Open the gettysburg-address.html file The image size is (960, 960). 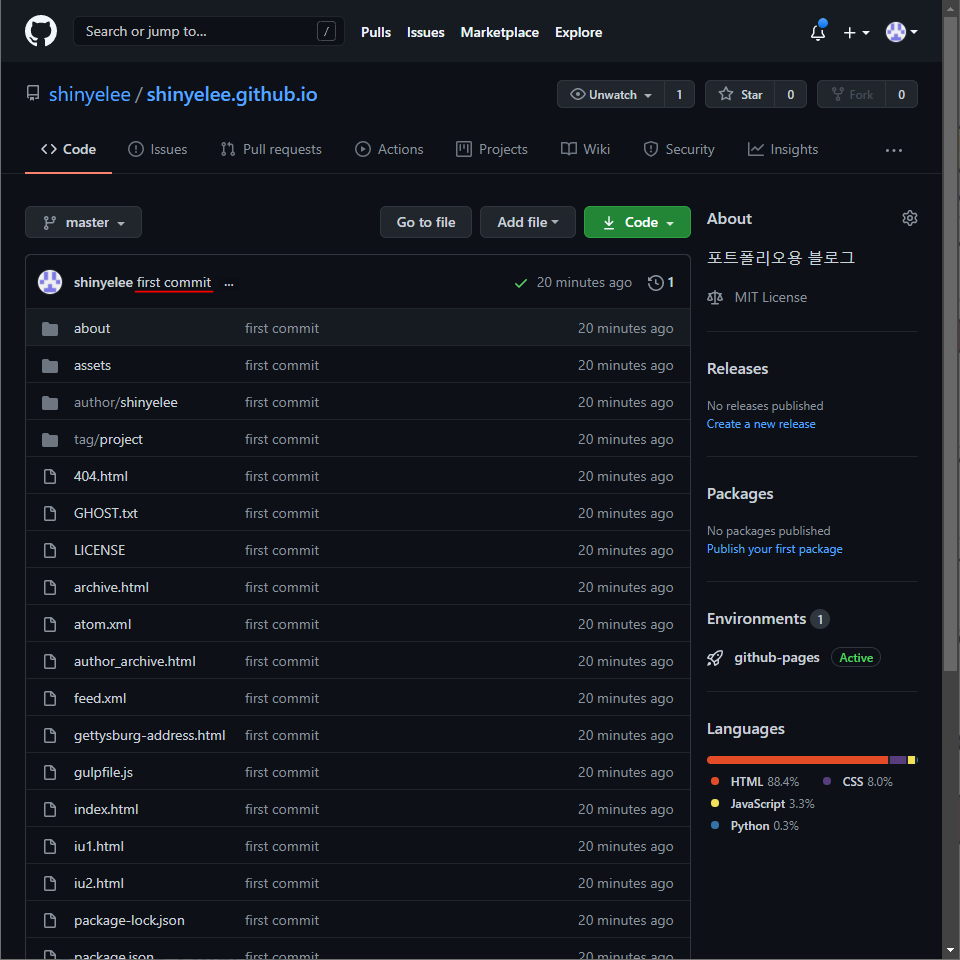(149, 735)
